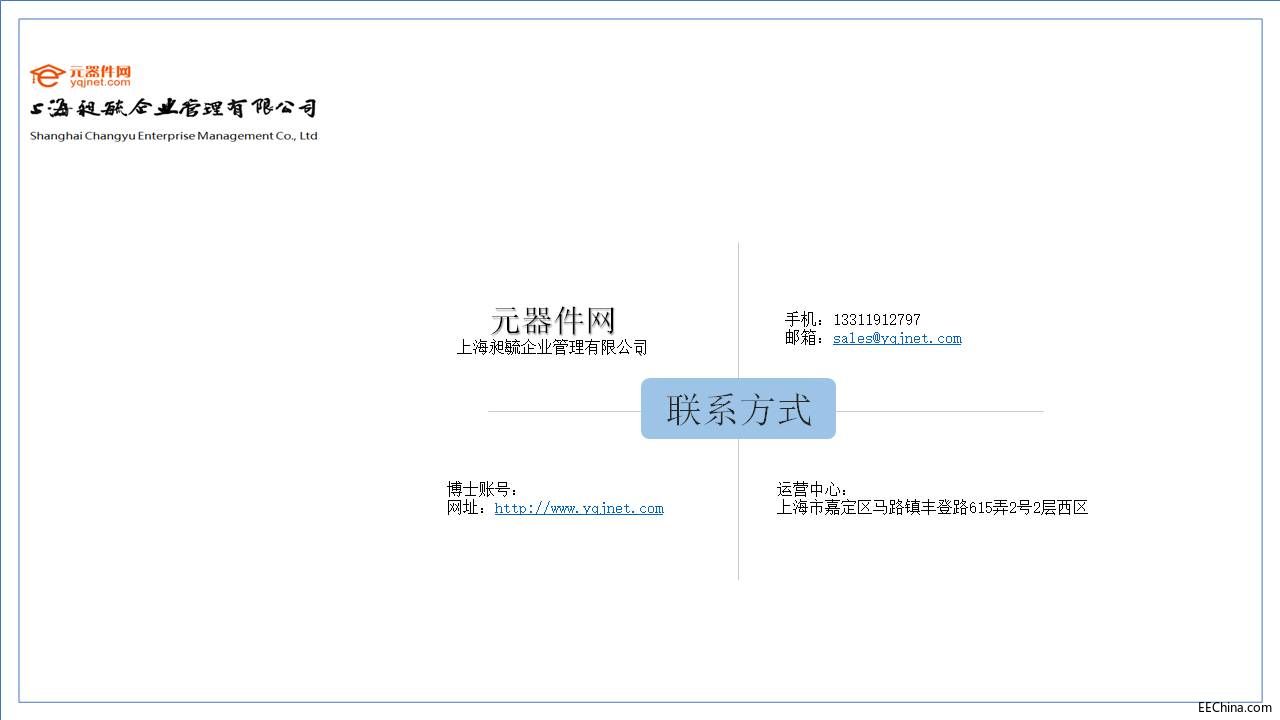
Task: Click the address 上海市嘉定区马路镇丰登路615弄2号2层西区
Action: [932, 508]
